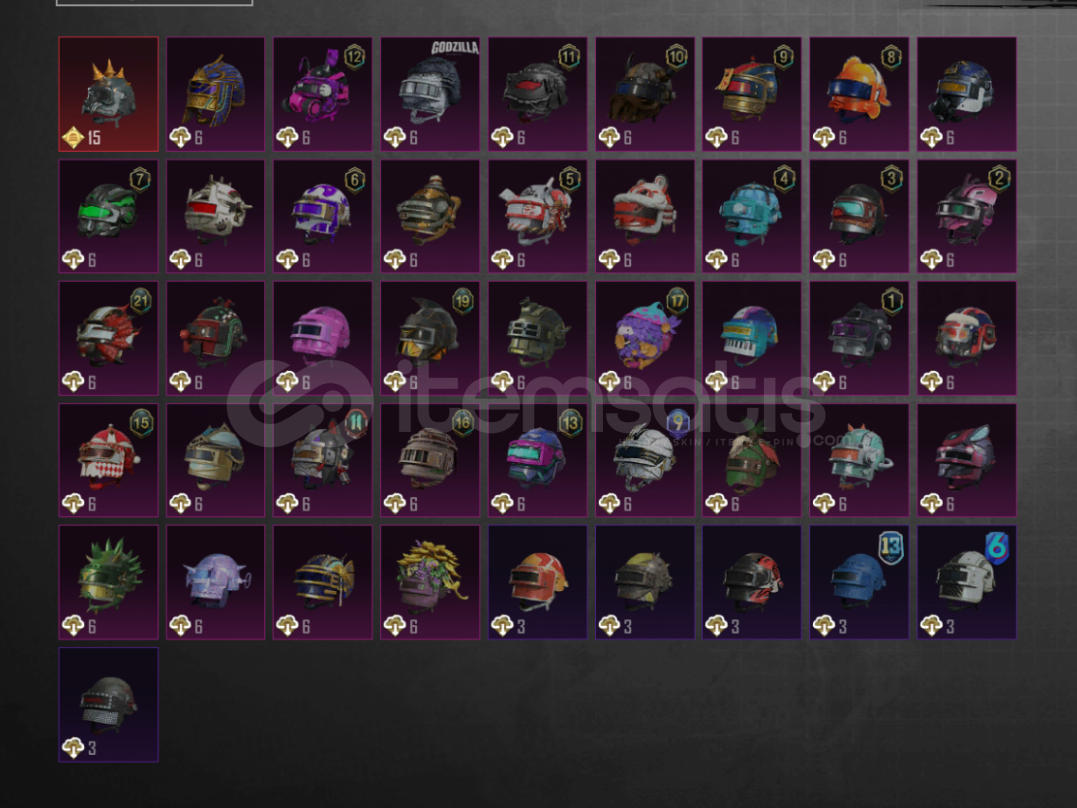Select the red-white clown helmet with badge 15
This screenshot has width=1077, height=808.
109,460
